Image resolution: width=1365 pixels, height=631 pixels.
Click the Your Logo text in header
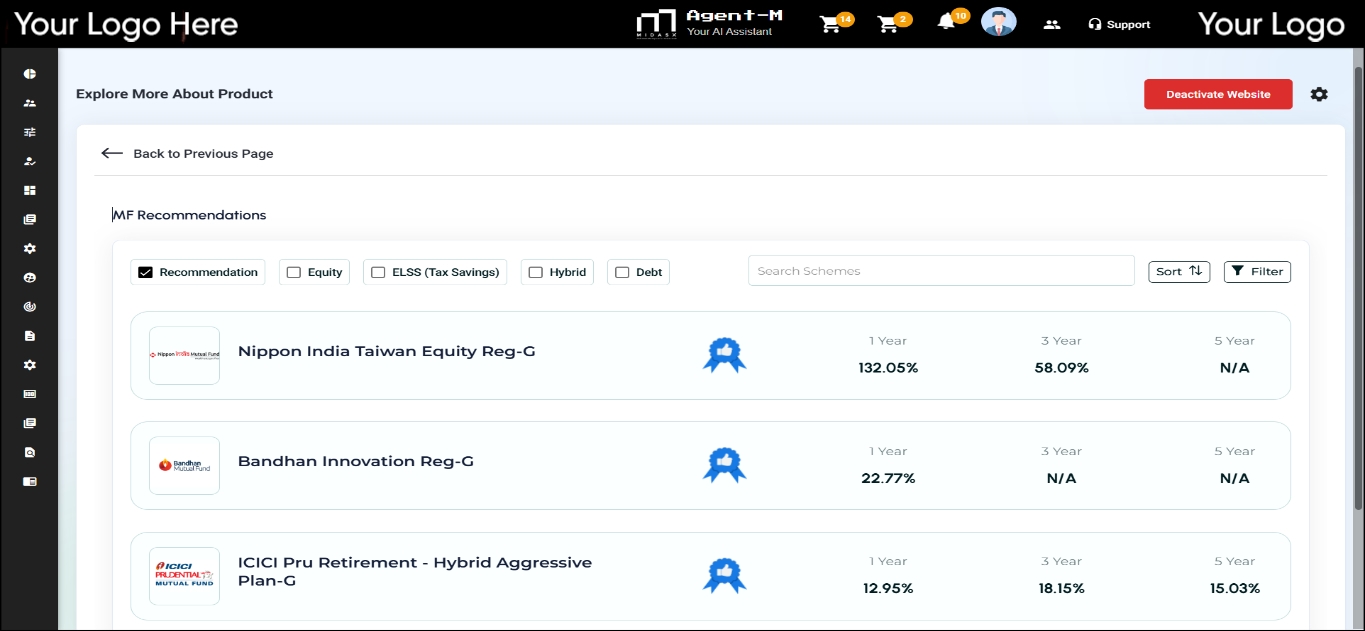click(x=1271, y=24)
